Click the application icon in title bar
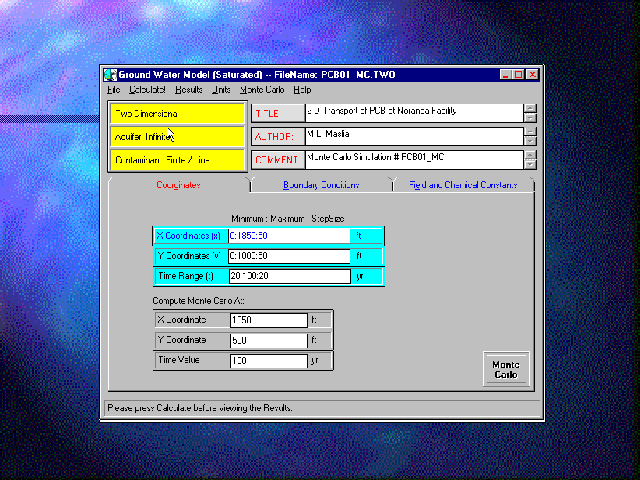The height and width of the screenshot is (480, 640). point(110,75)
